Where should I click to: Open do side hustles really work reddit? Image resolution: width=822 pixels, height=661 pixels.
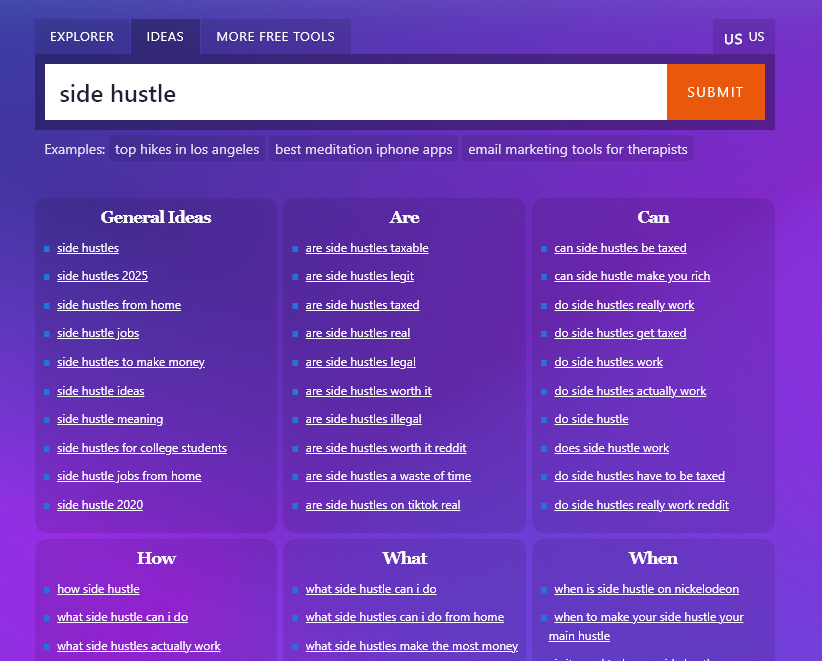[641, 505]
